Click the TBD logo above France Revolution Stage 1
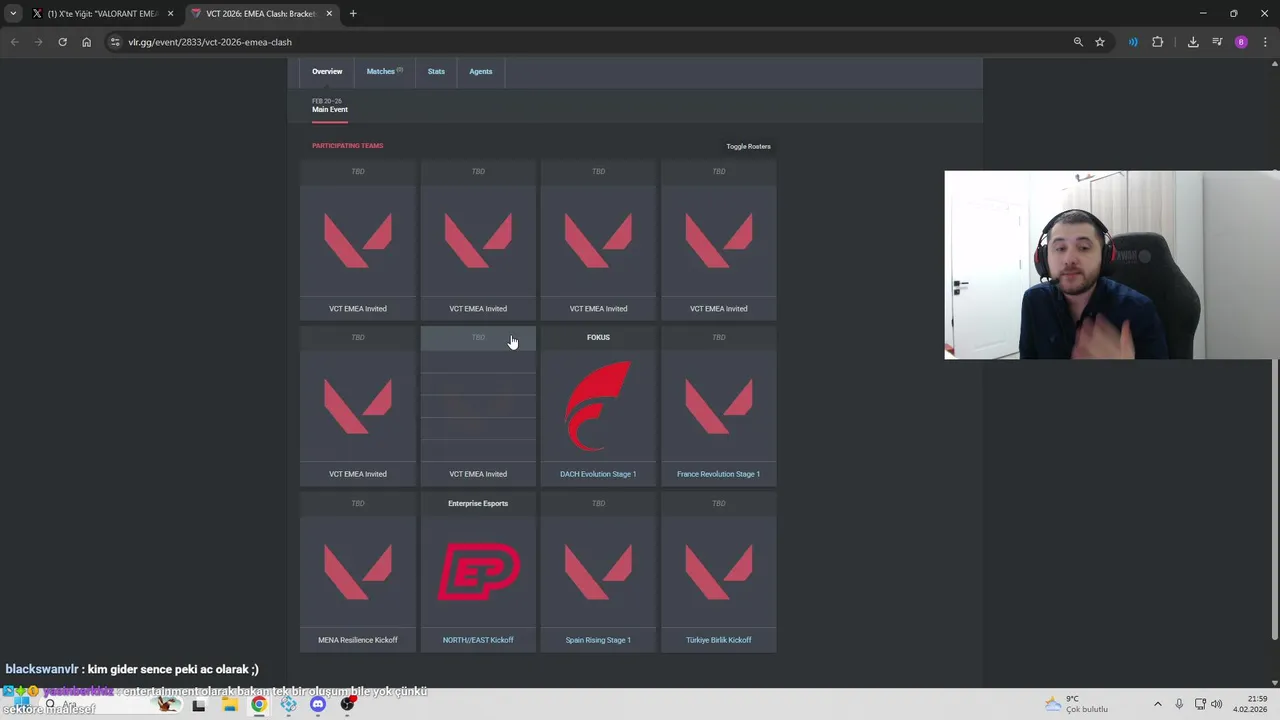Viewport: 1280px width, 720px height. pos(718,406)
